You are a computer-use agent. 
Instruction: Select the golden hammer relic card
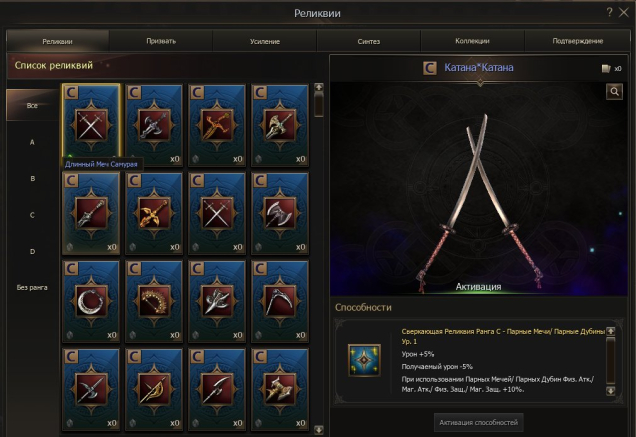(280, 389)
